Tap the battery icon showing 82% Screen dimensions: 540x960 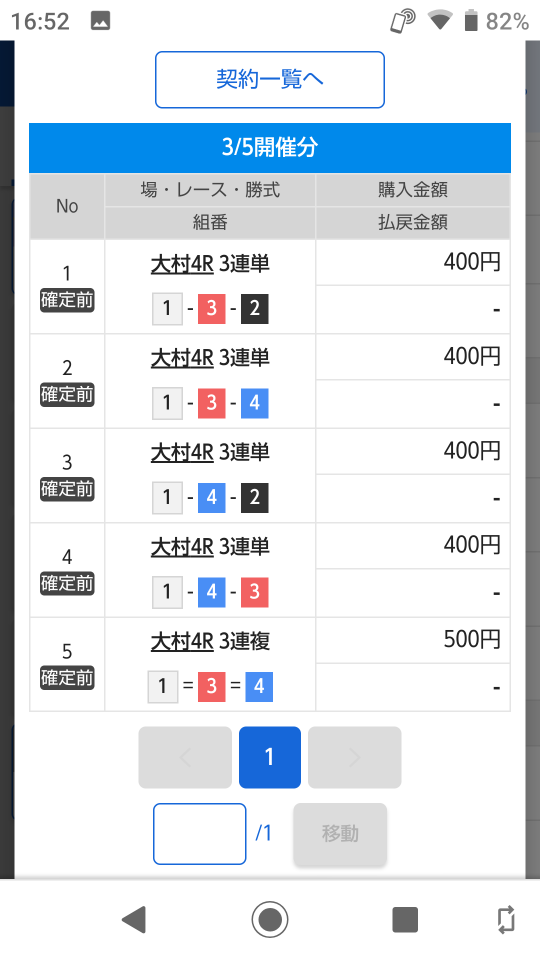click(x=470, y=21)
